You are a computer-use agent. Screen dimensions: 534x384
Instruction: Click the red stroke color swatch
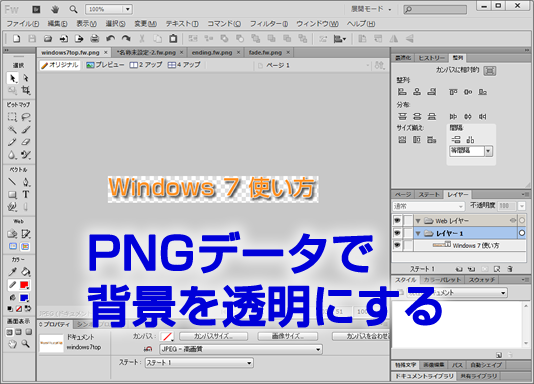pos(24,285)
